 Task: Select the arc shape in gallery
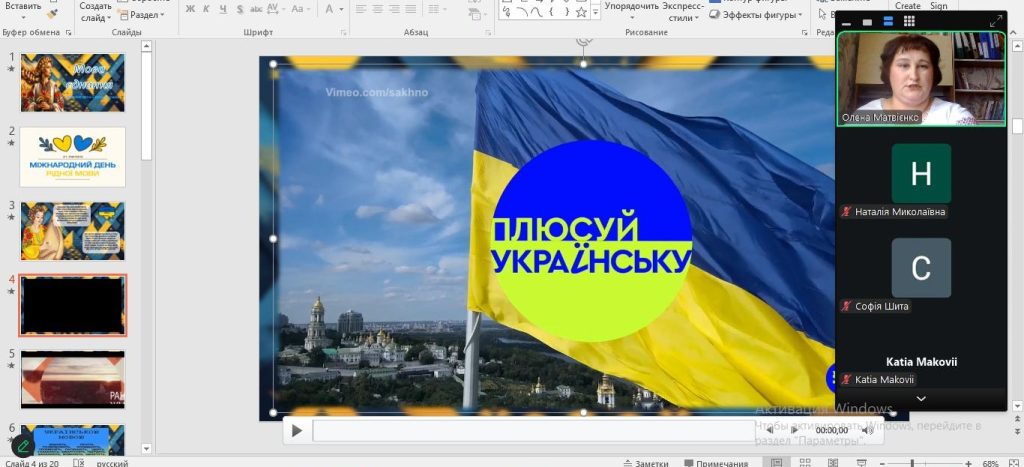point(522,12)
